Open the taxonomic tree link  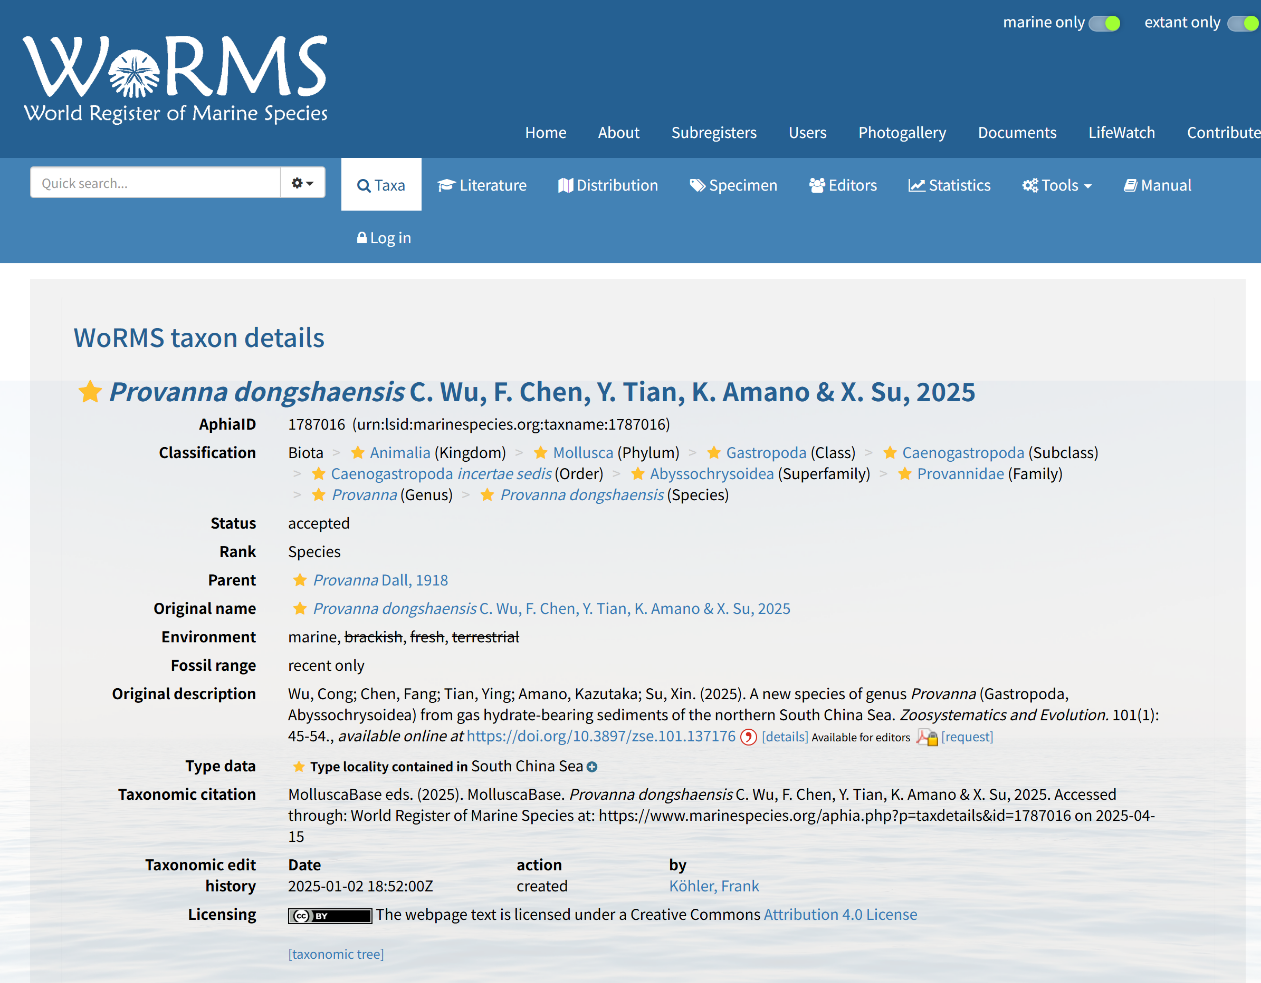[x=336, y=954]
